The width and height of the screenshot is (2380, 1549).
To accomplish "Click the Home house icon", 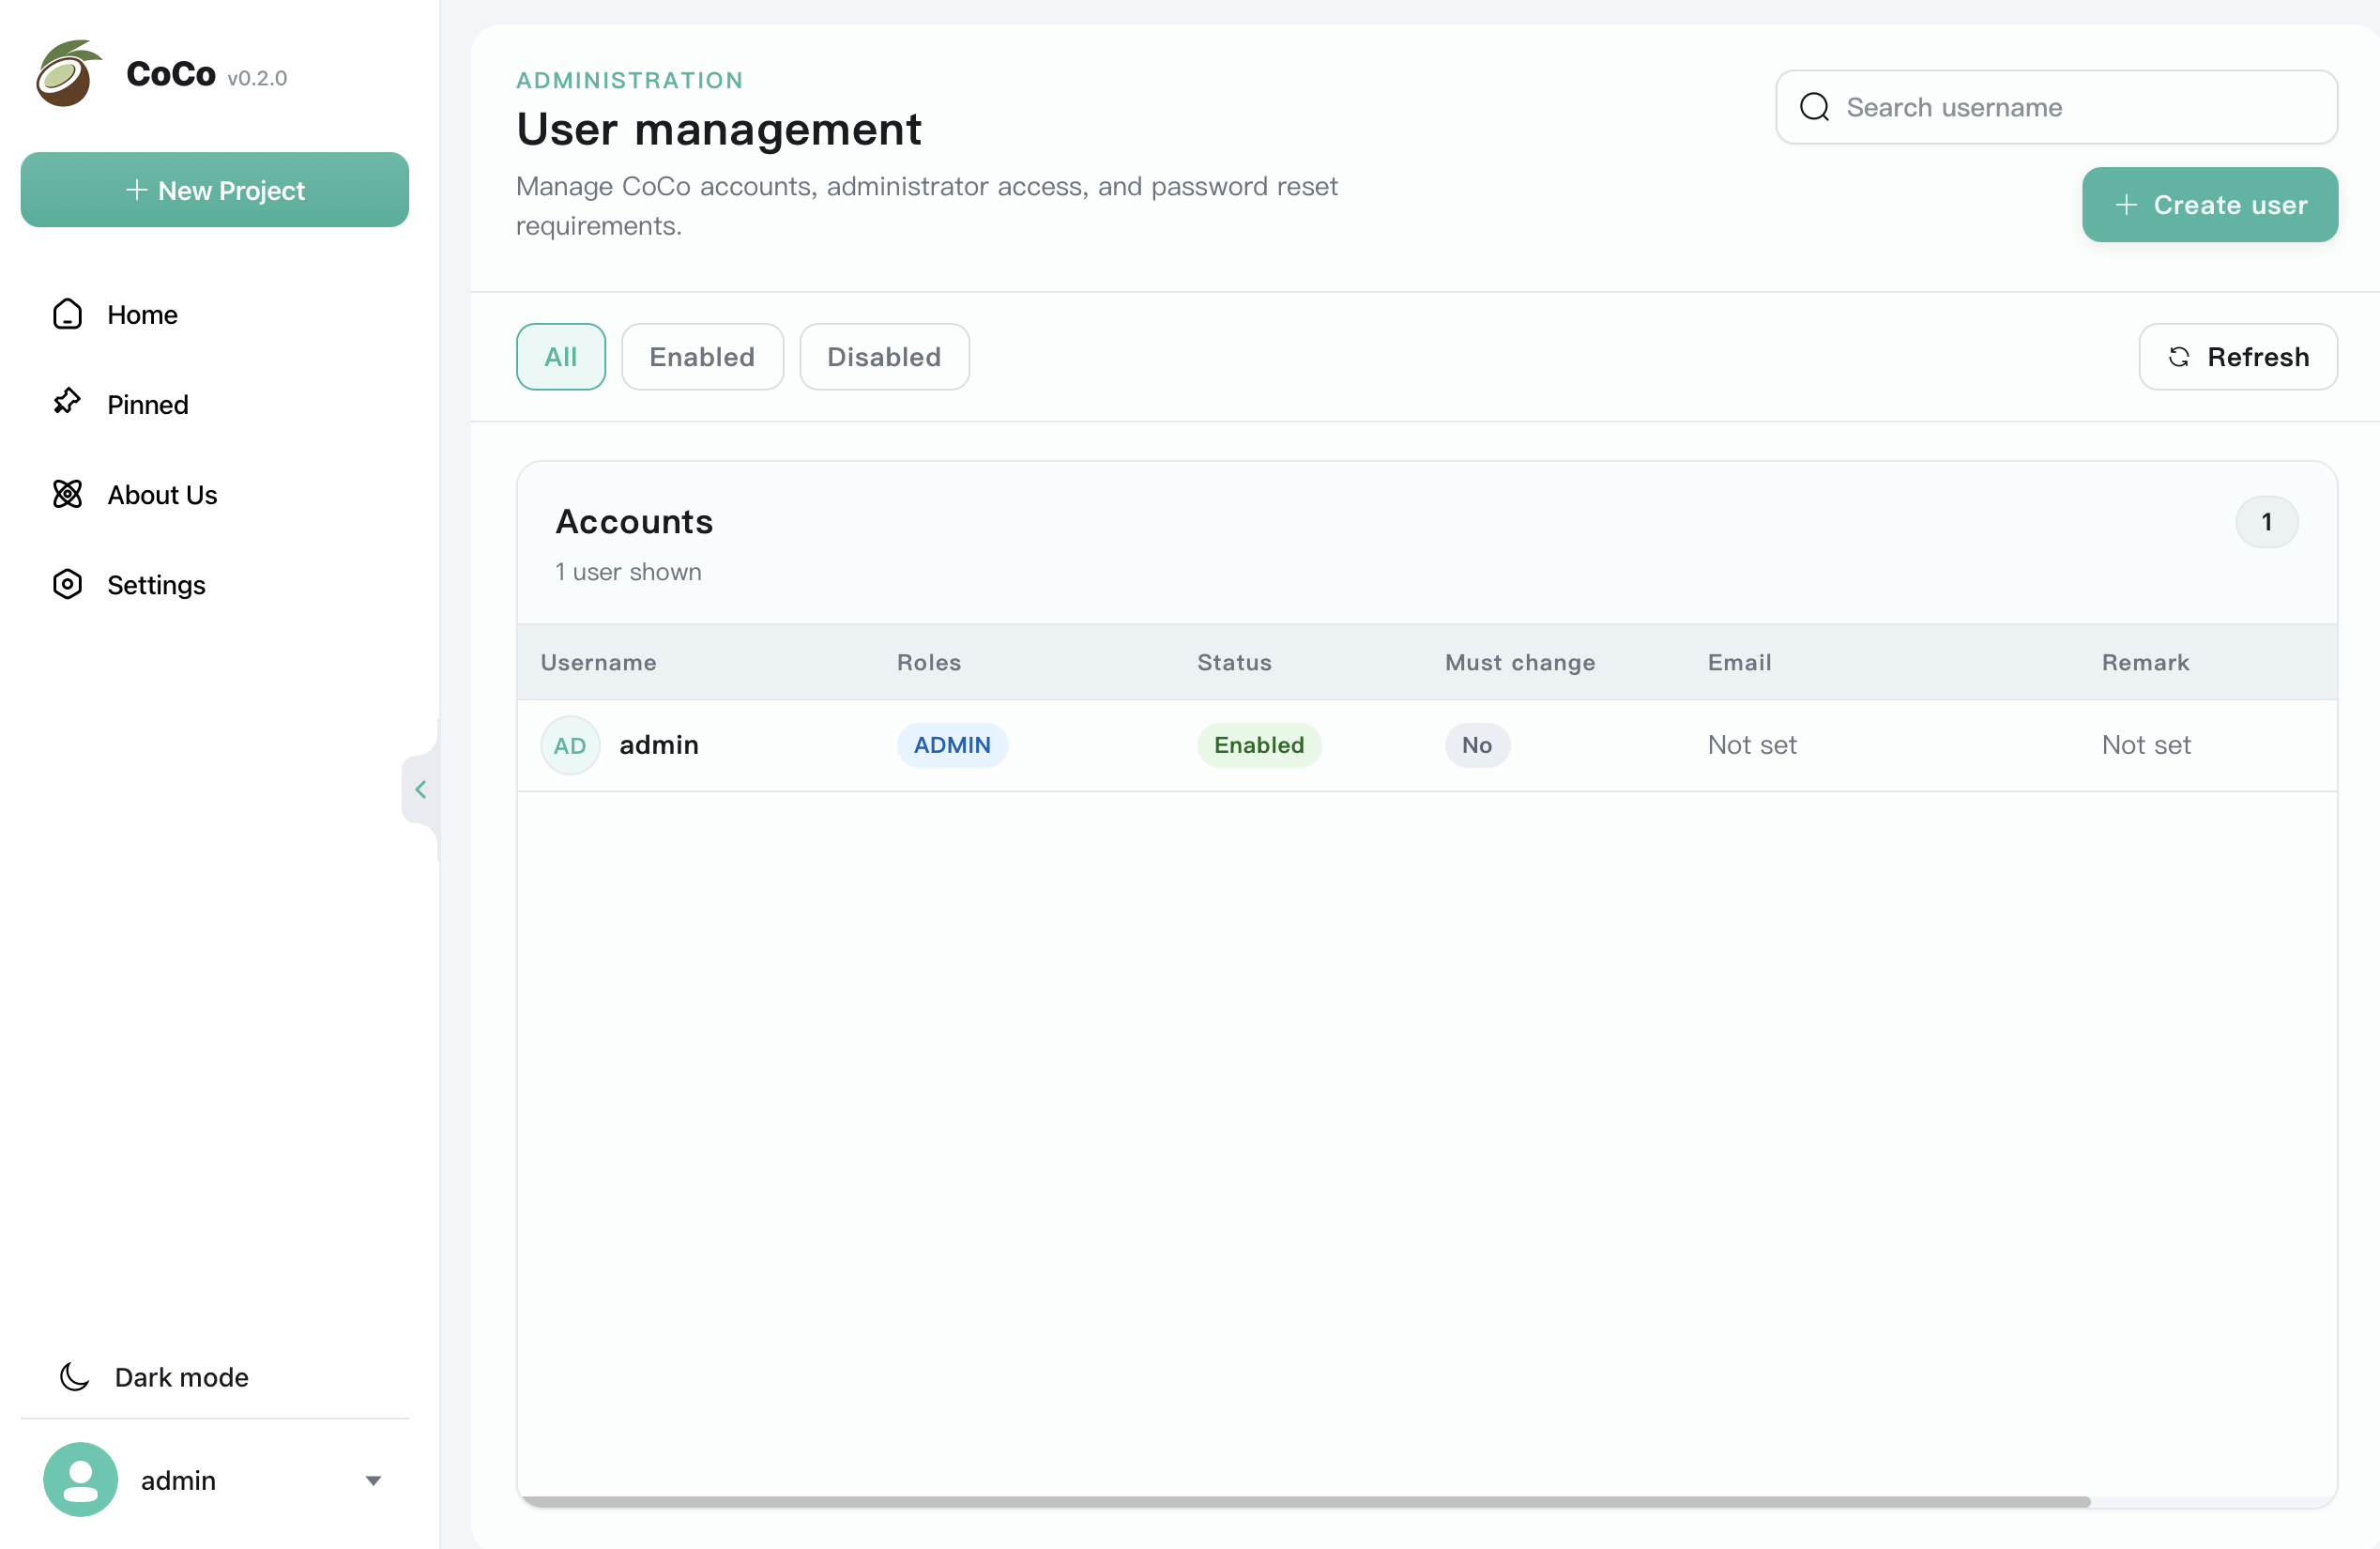I will pyautogui.click(x=67, y=314).
